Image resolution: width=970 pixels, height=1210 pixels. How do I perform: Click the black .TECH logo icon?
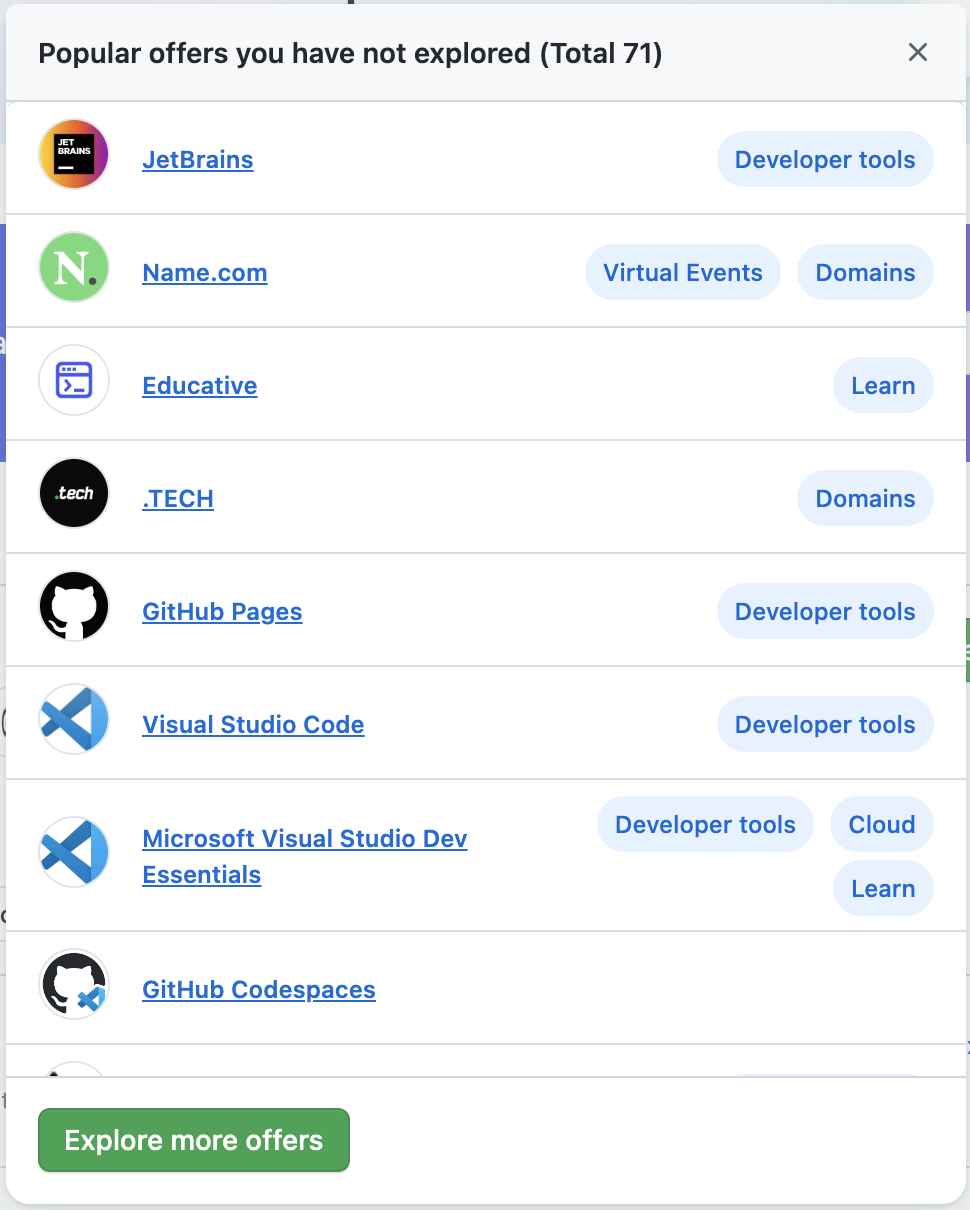pyautogui.click(x=73, y=494)
